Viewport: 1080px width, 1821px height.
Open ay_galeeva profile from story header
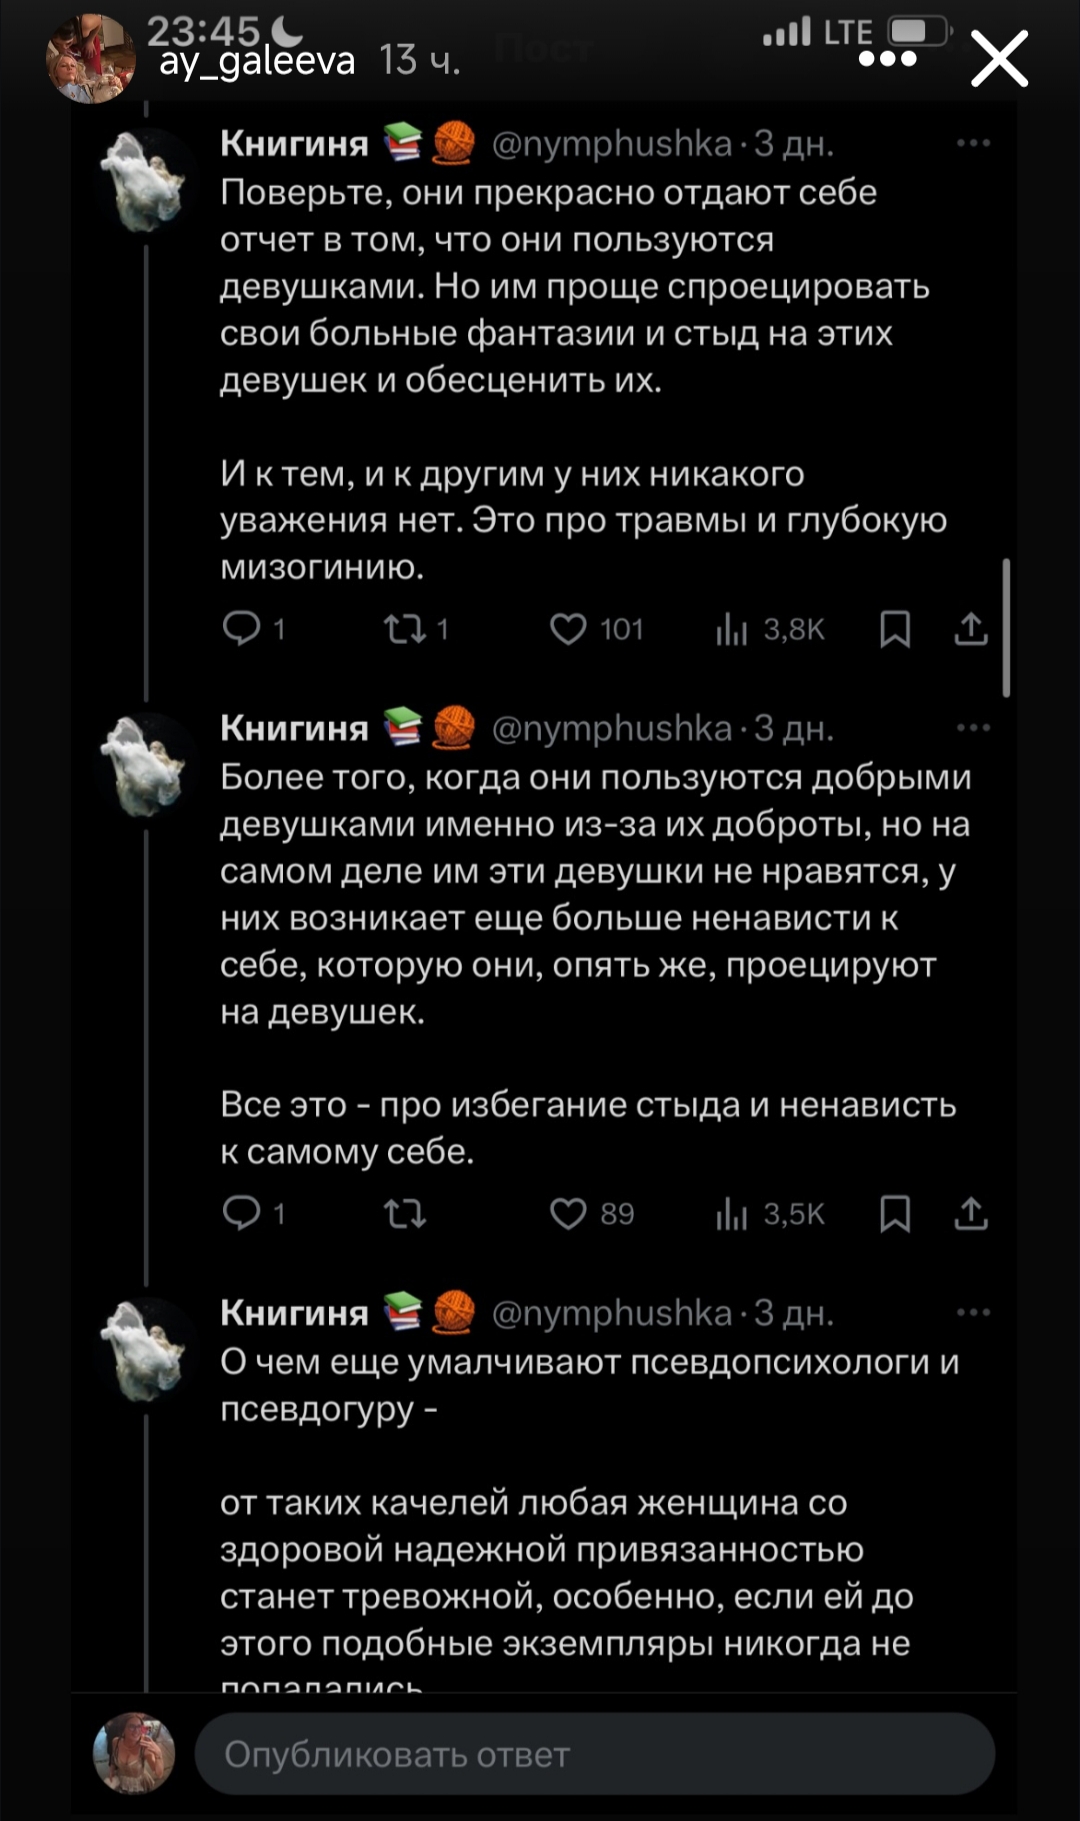coord(257,62)
